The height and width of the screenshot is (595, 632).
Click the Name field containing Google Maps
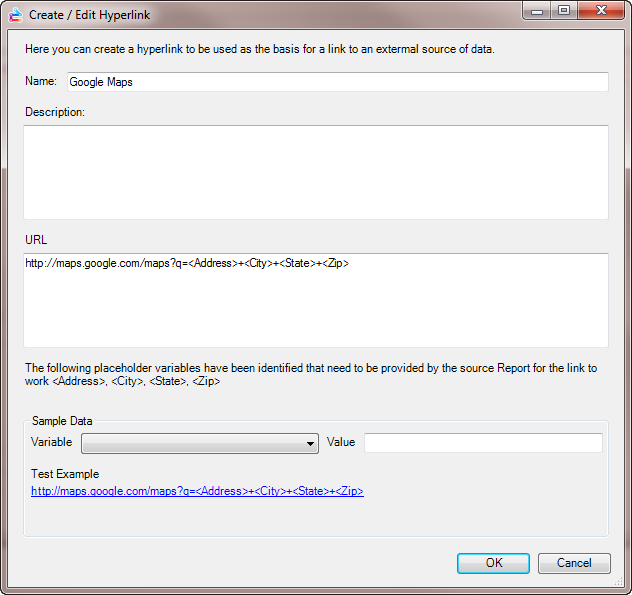pos(337,82)
